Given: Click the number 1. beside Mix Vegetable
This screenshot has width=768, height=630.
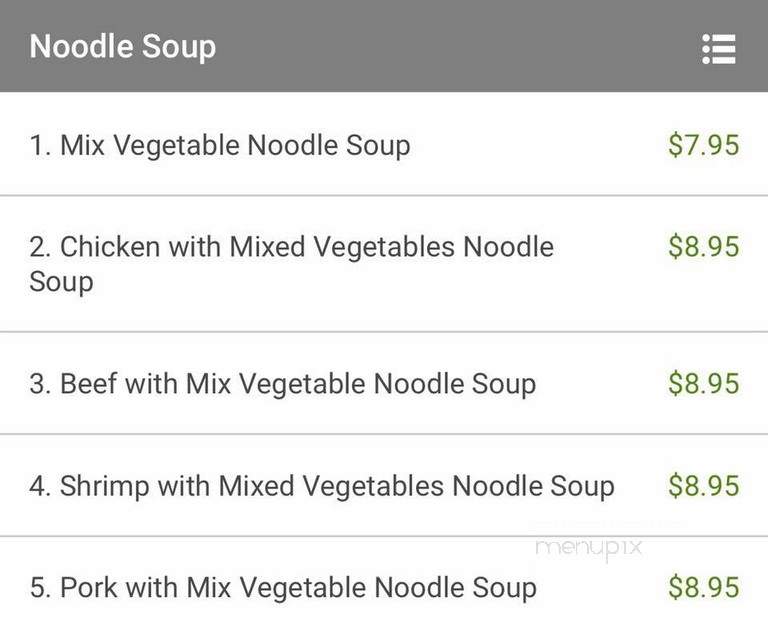Looking at the screenshot, I should (x=40, y=145).
